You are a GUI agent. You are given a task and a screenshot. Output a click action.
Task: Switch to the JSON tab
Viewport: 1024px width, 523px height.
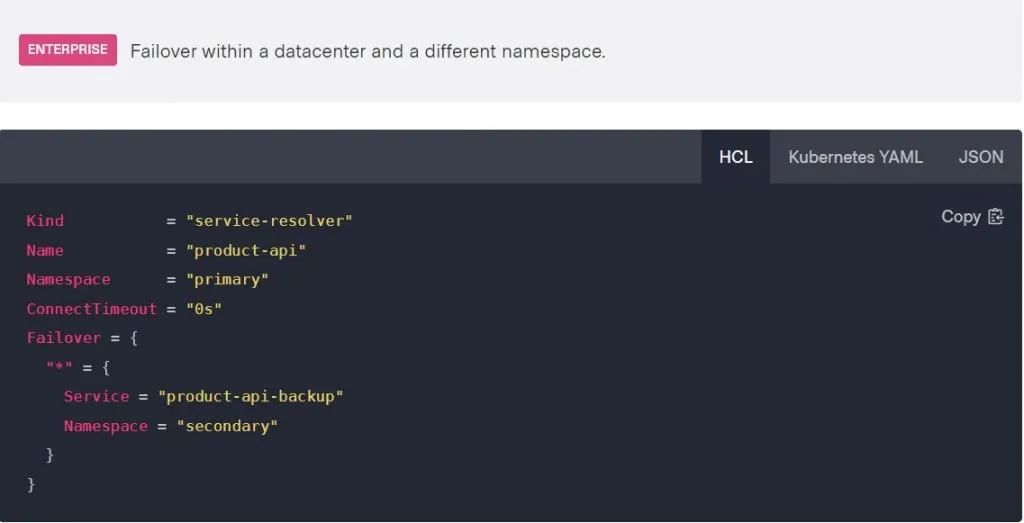(x=981, y=157)
